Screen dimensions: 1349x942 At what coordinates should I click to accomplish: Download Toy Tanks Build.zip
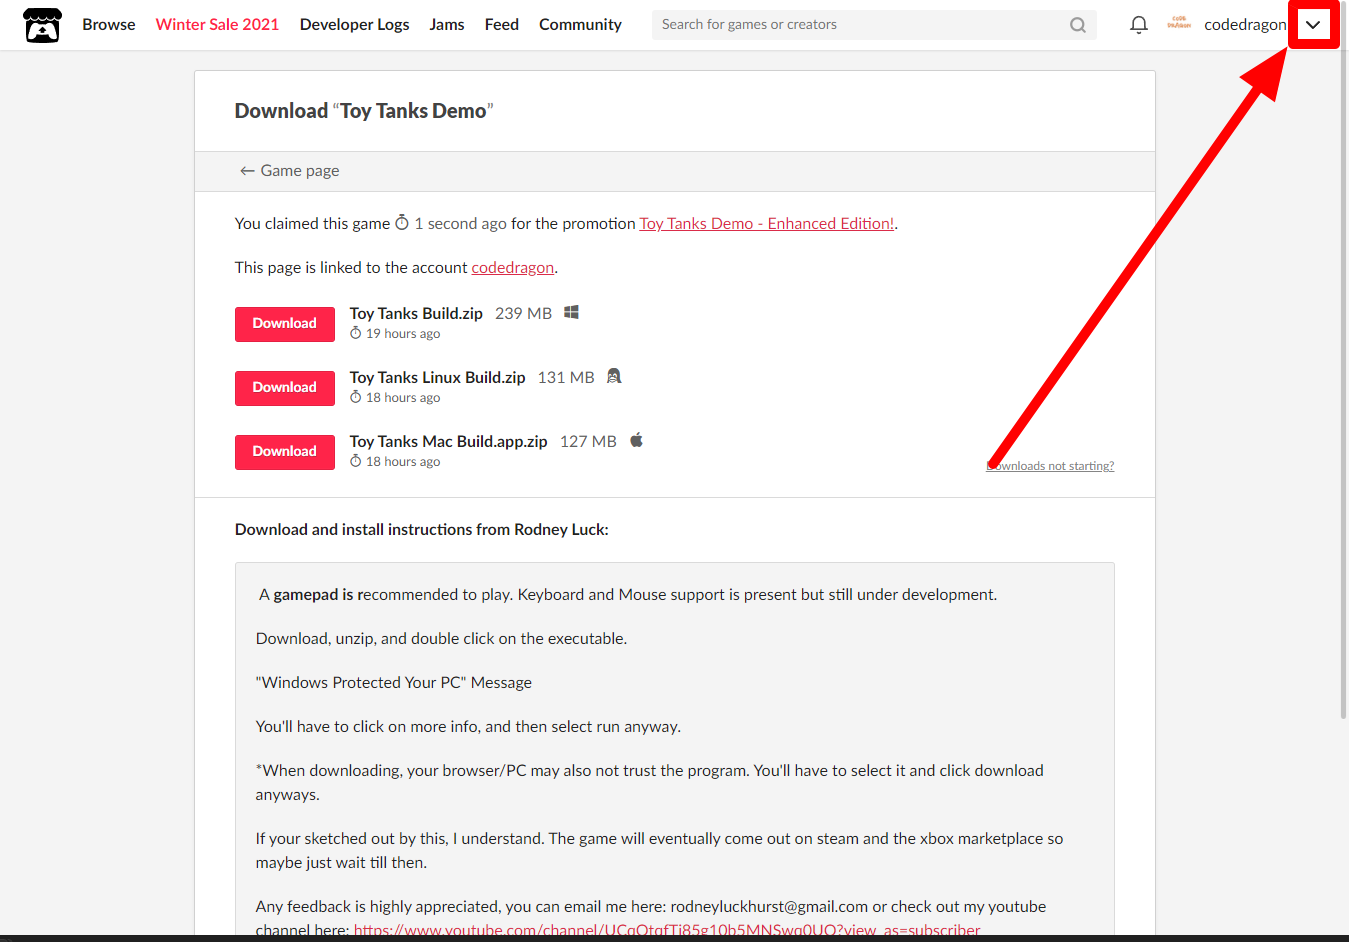click(x=285, y=324)
